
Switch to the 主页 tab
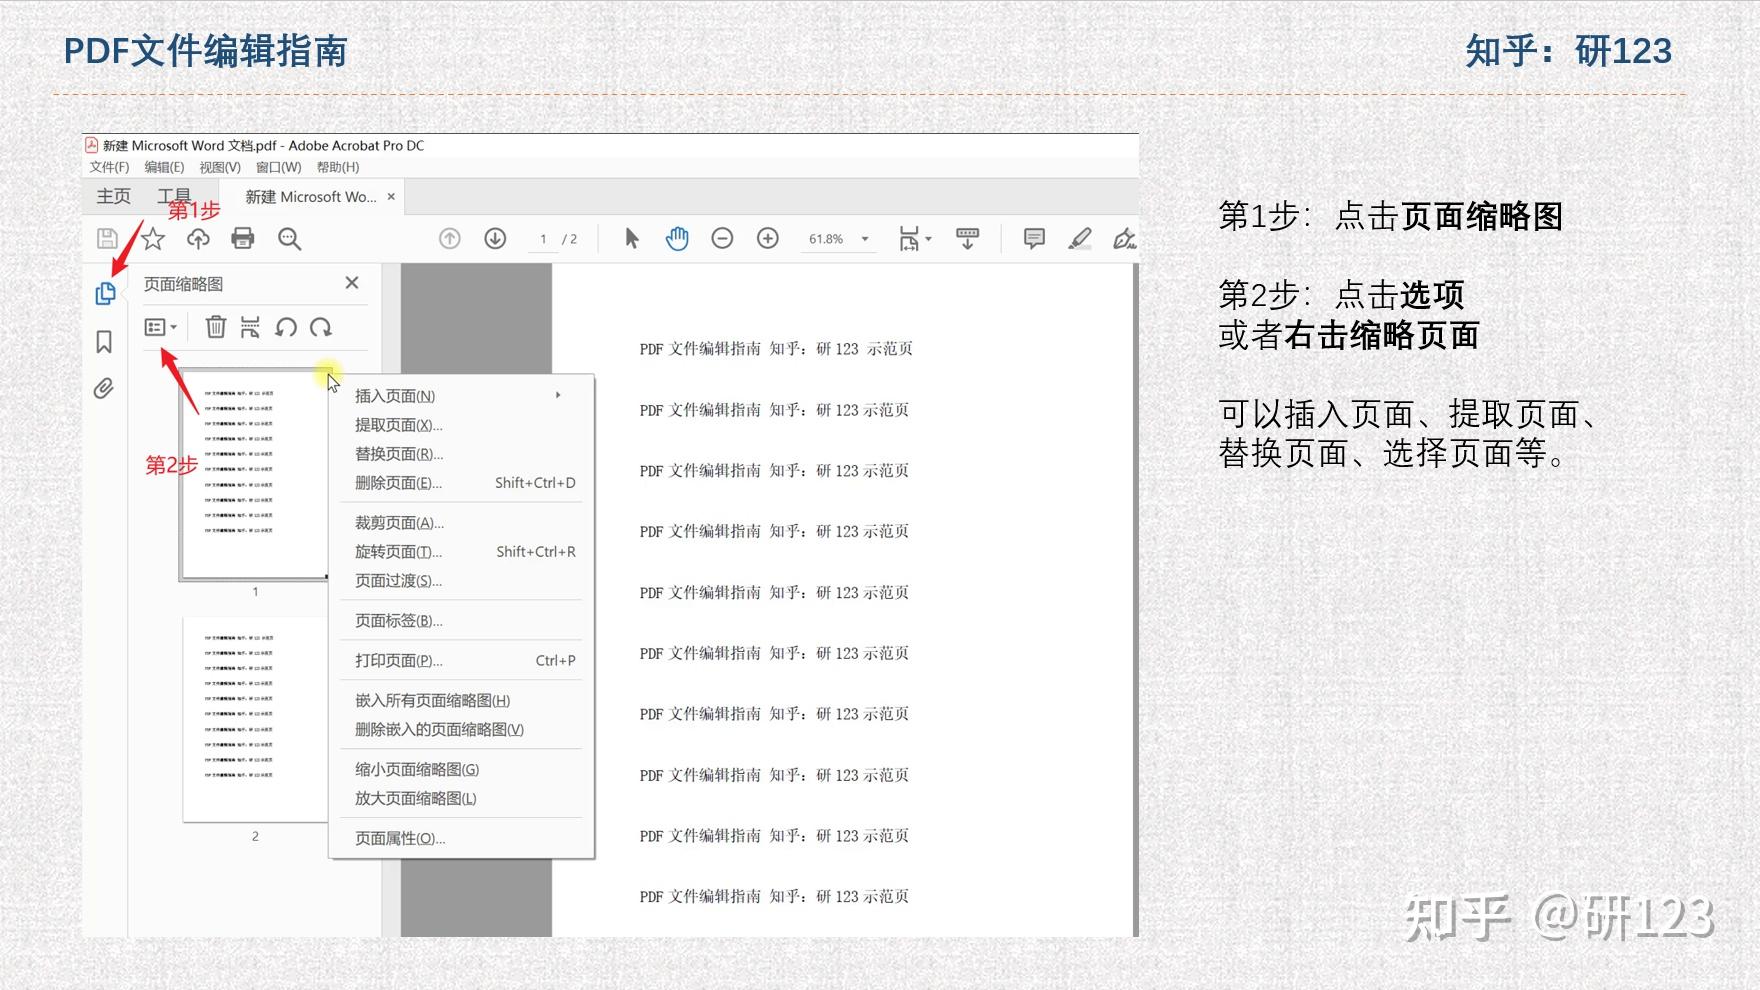(113, 196)
